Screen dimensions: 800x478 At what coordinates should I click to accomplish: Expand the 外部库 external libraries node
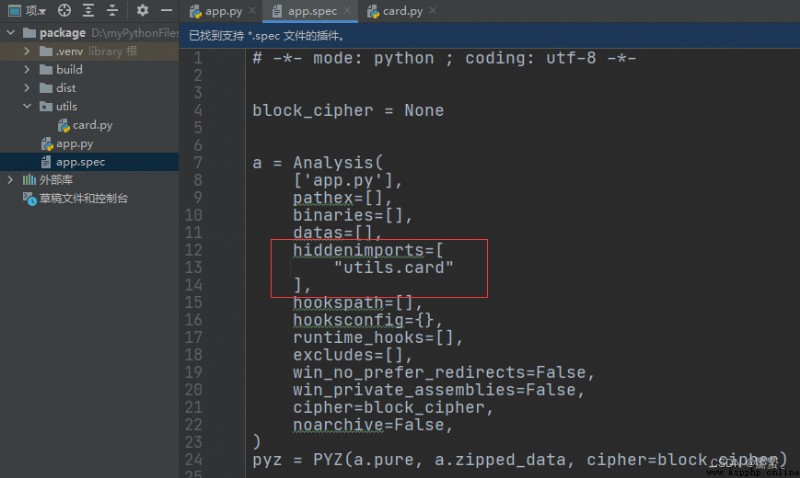coord(10,180)
